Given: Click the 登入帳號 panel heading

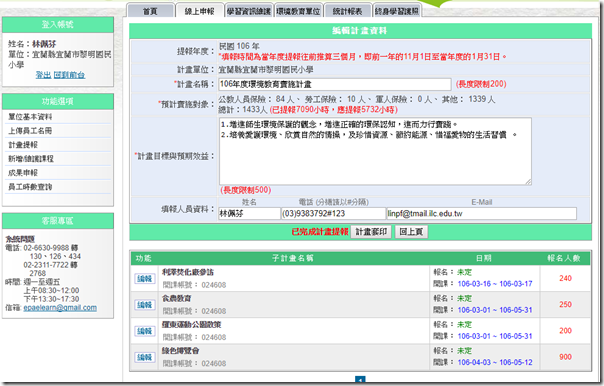Looking at the screenshot, I should click(58, 25).
